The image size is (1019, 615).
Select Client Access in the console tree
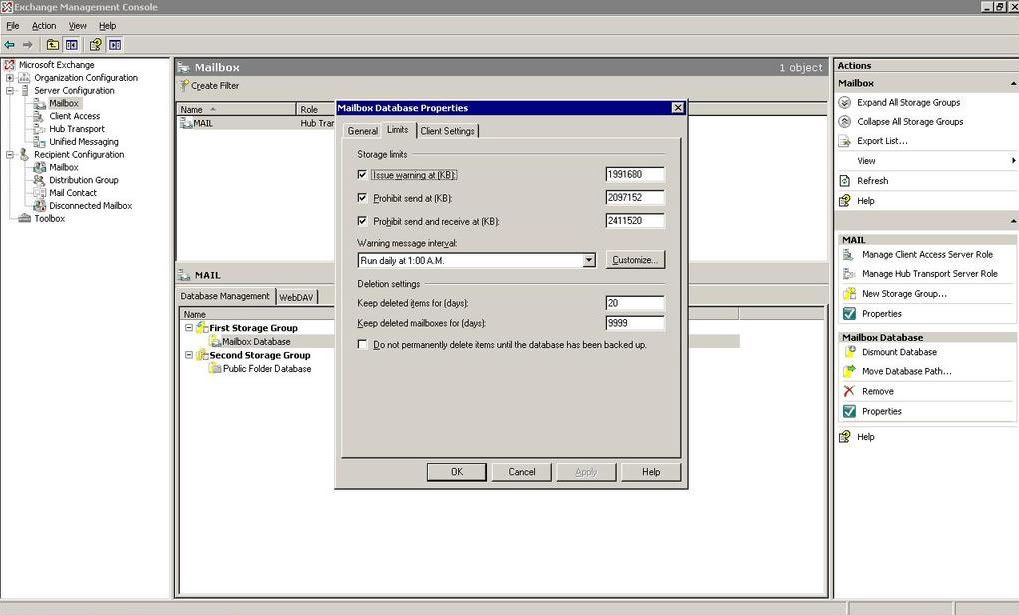coord(75,116)
